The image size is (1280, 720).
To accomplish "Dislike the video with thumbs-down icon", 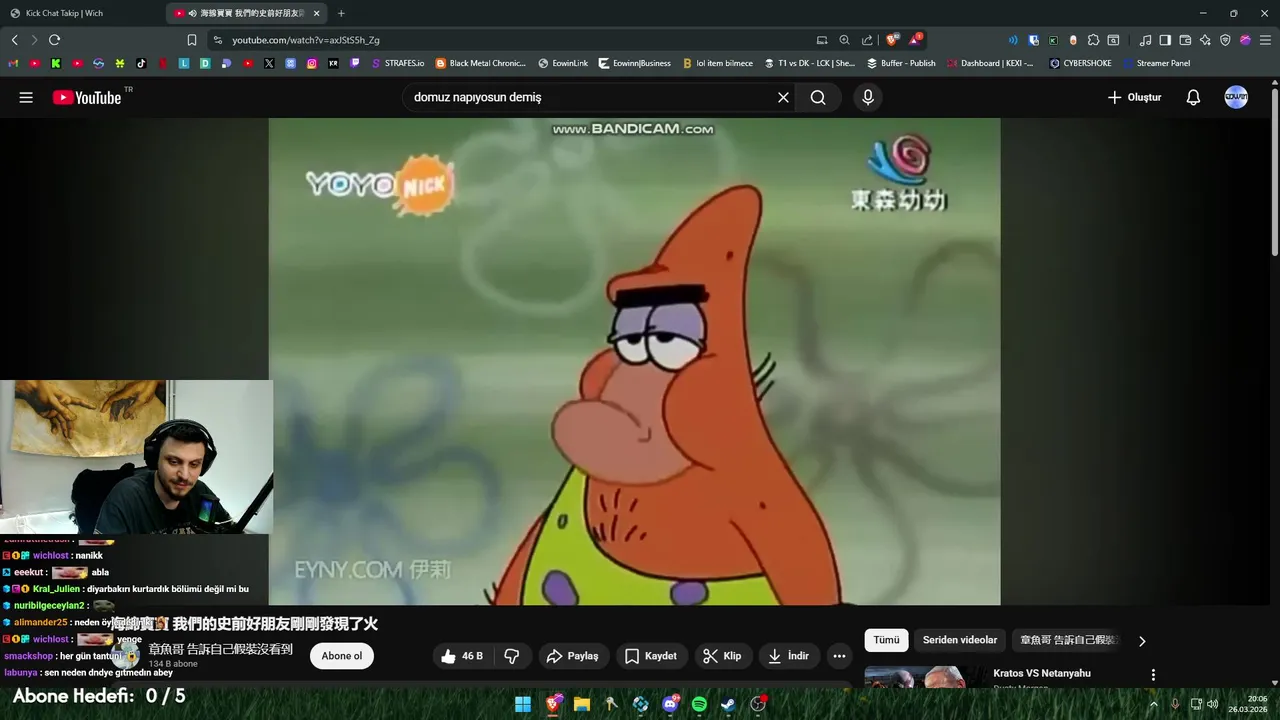I will pos(512,656).
